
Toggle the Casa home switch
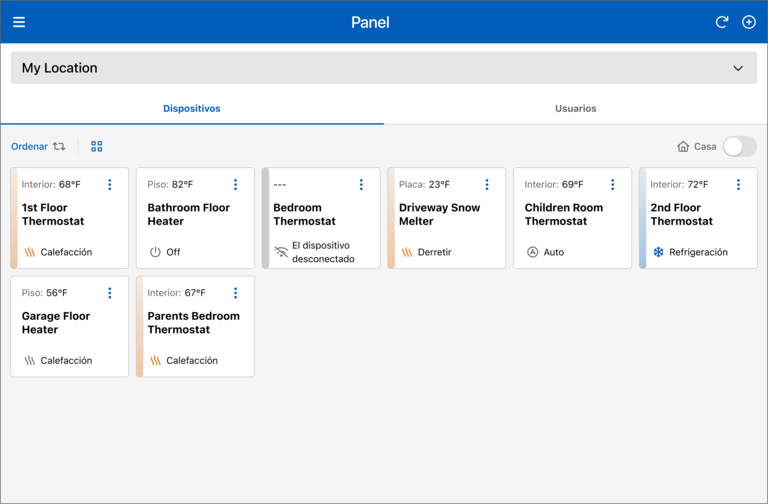(x=739, y=146)
